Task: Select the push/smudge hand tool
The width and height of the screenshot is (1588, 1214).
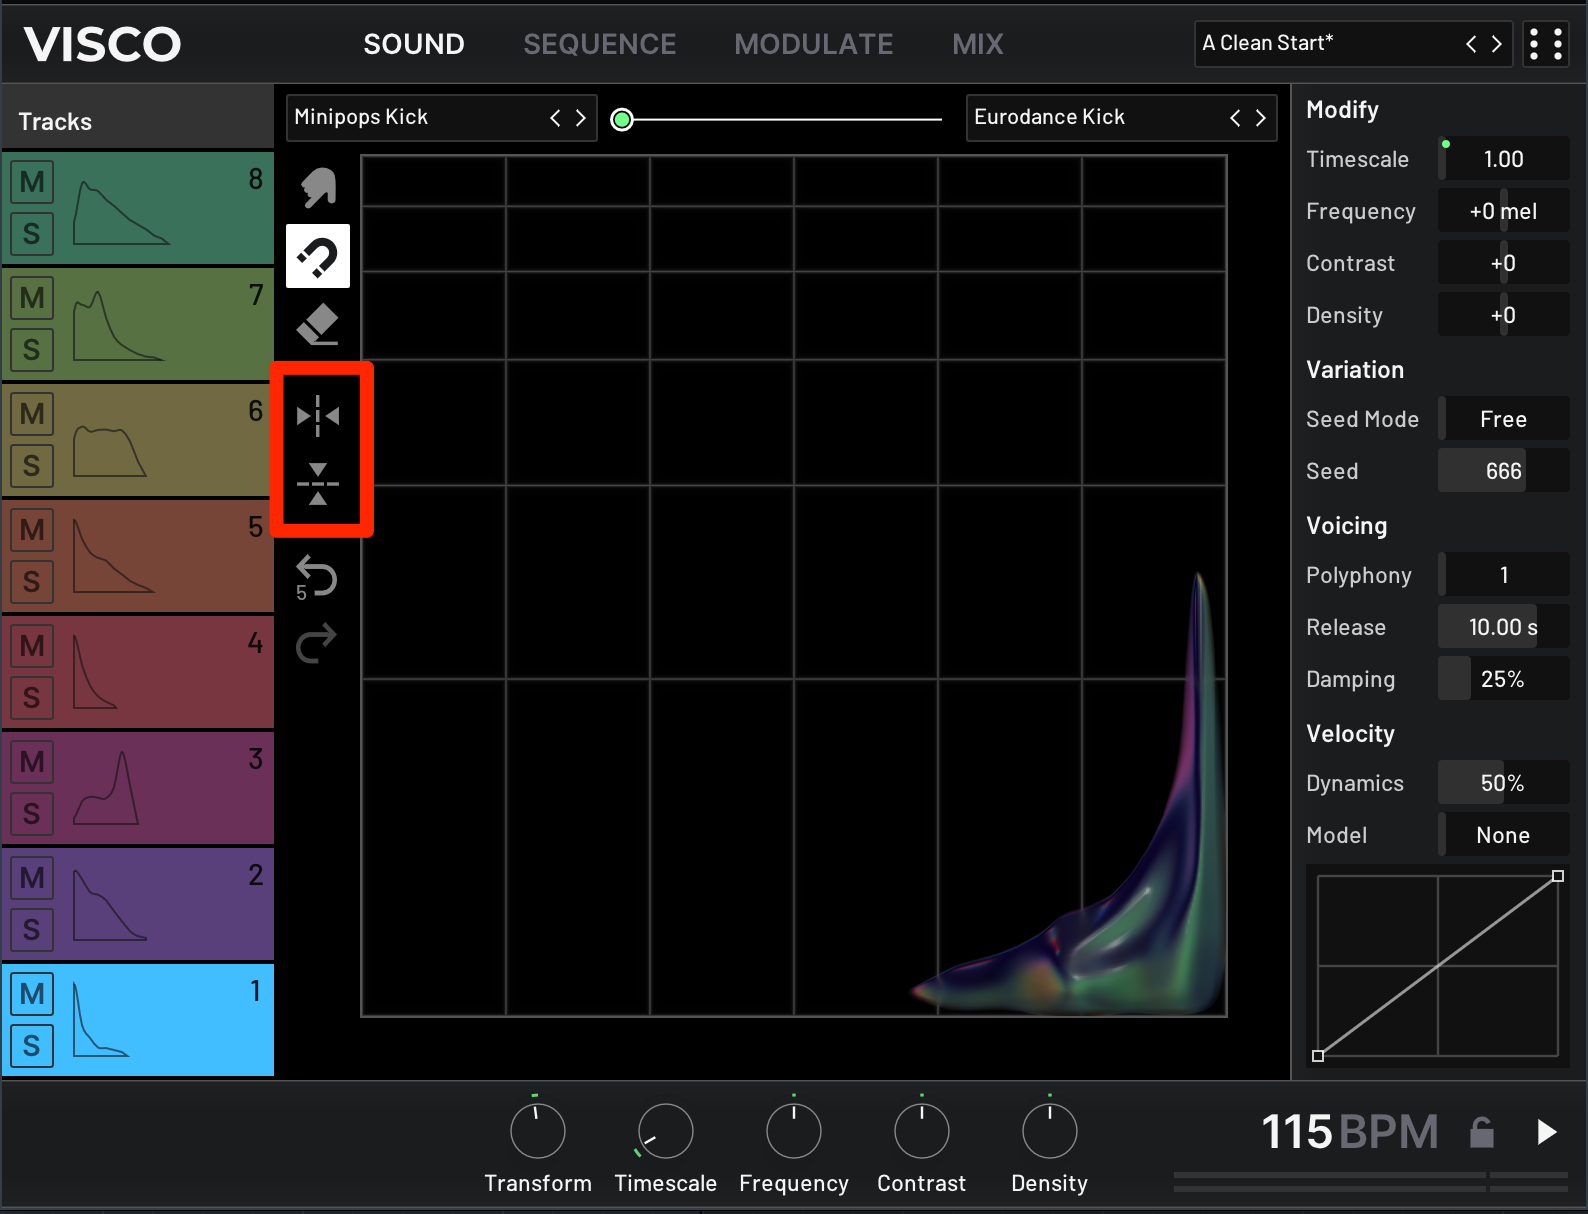Action: [318, 187]
